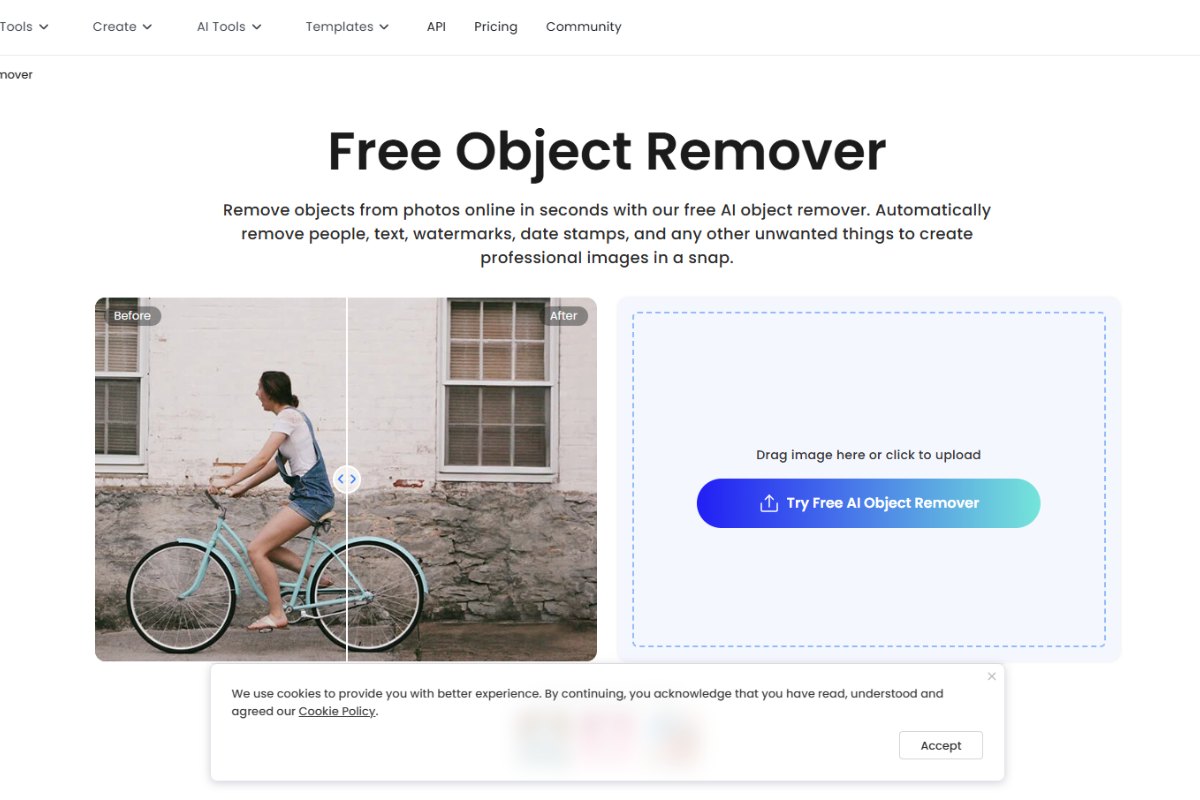This screenshot has width=1200, height=800.
Task: Expand the AI Tools dropdown
Action: [229, 27]
